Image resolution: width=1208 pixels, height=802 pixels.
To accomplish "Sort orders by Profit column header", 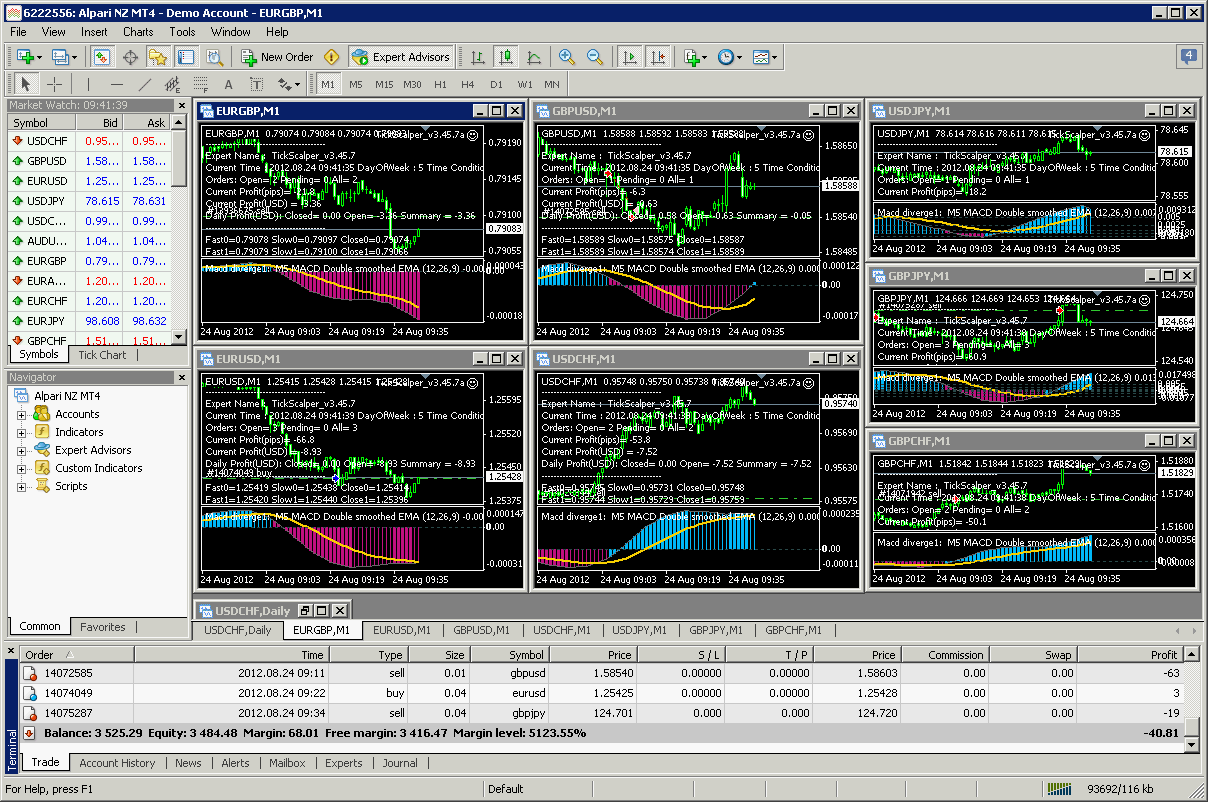I will point(1131,655).
